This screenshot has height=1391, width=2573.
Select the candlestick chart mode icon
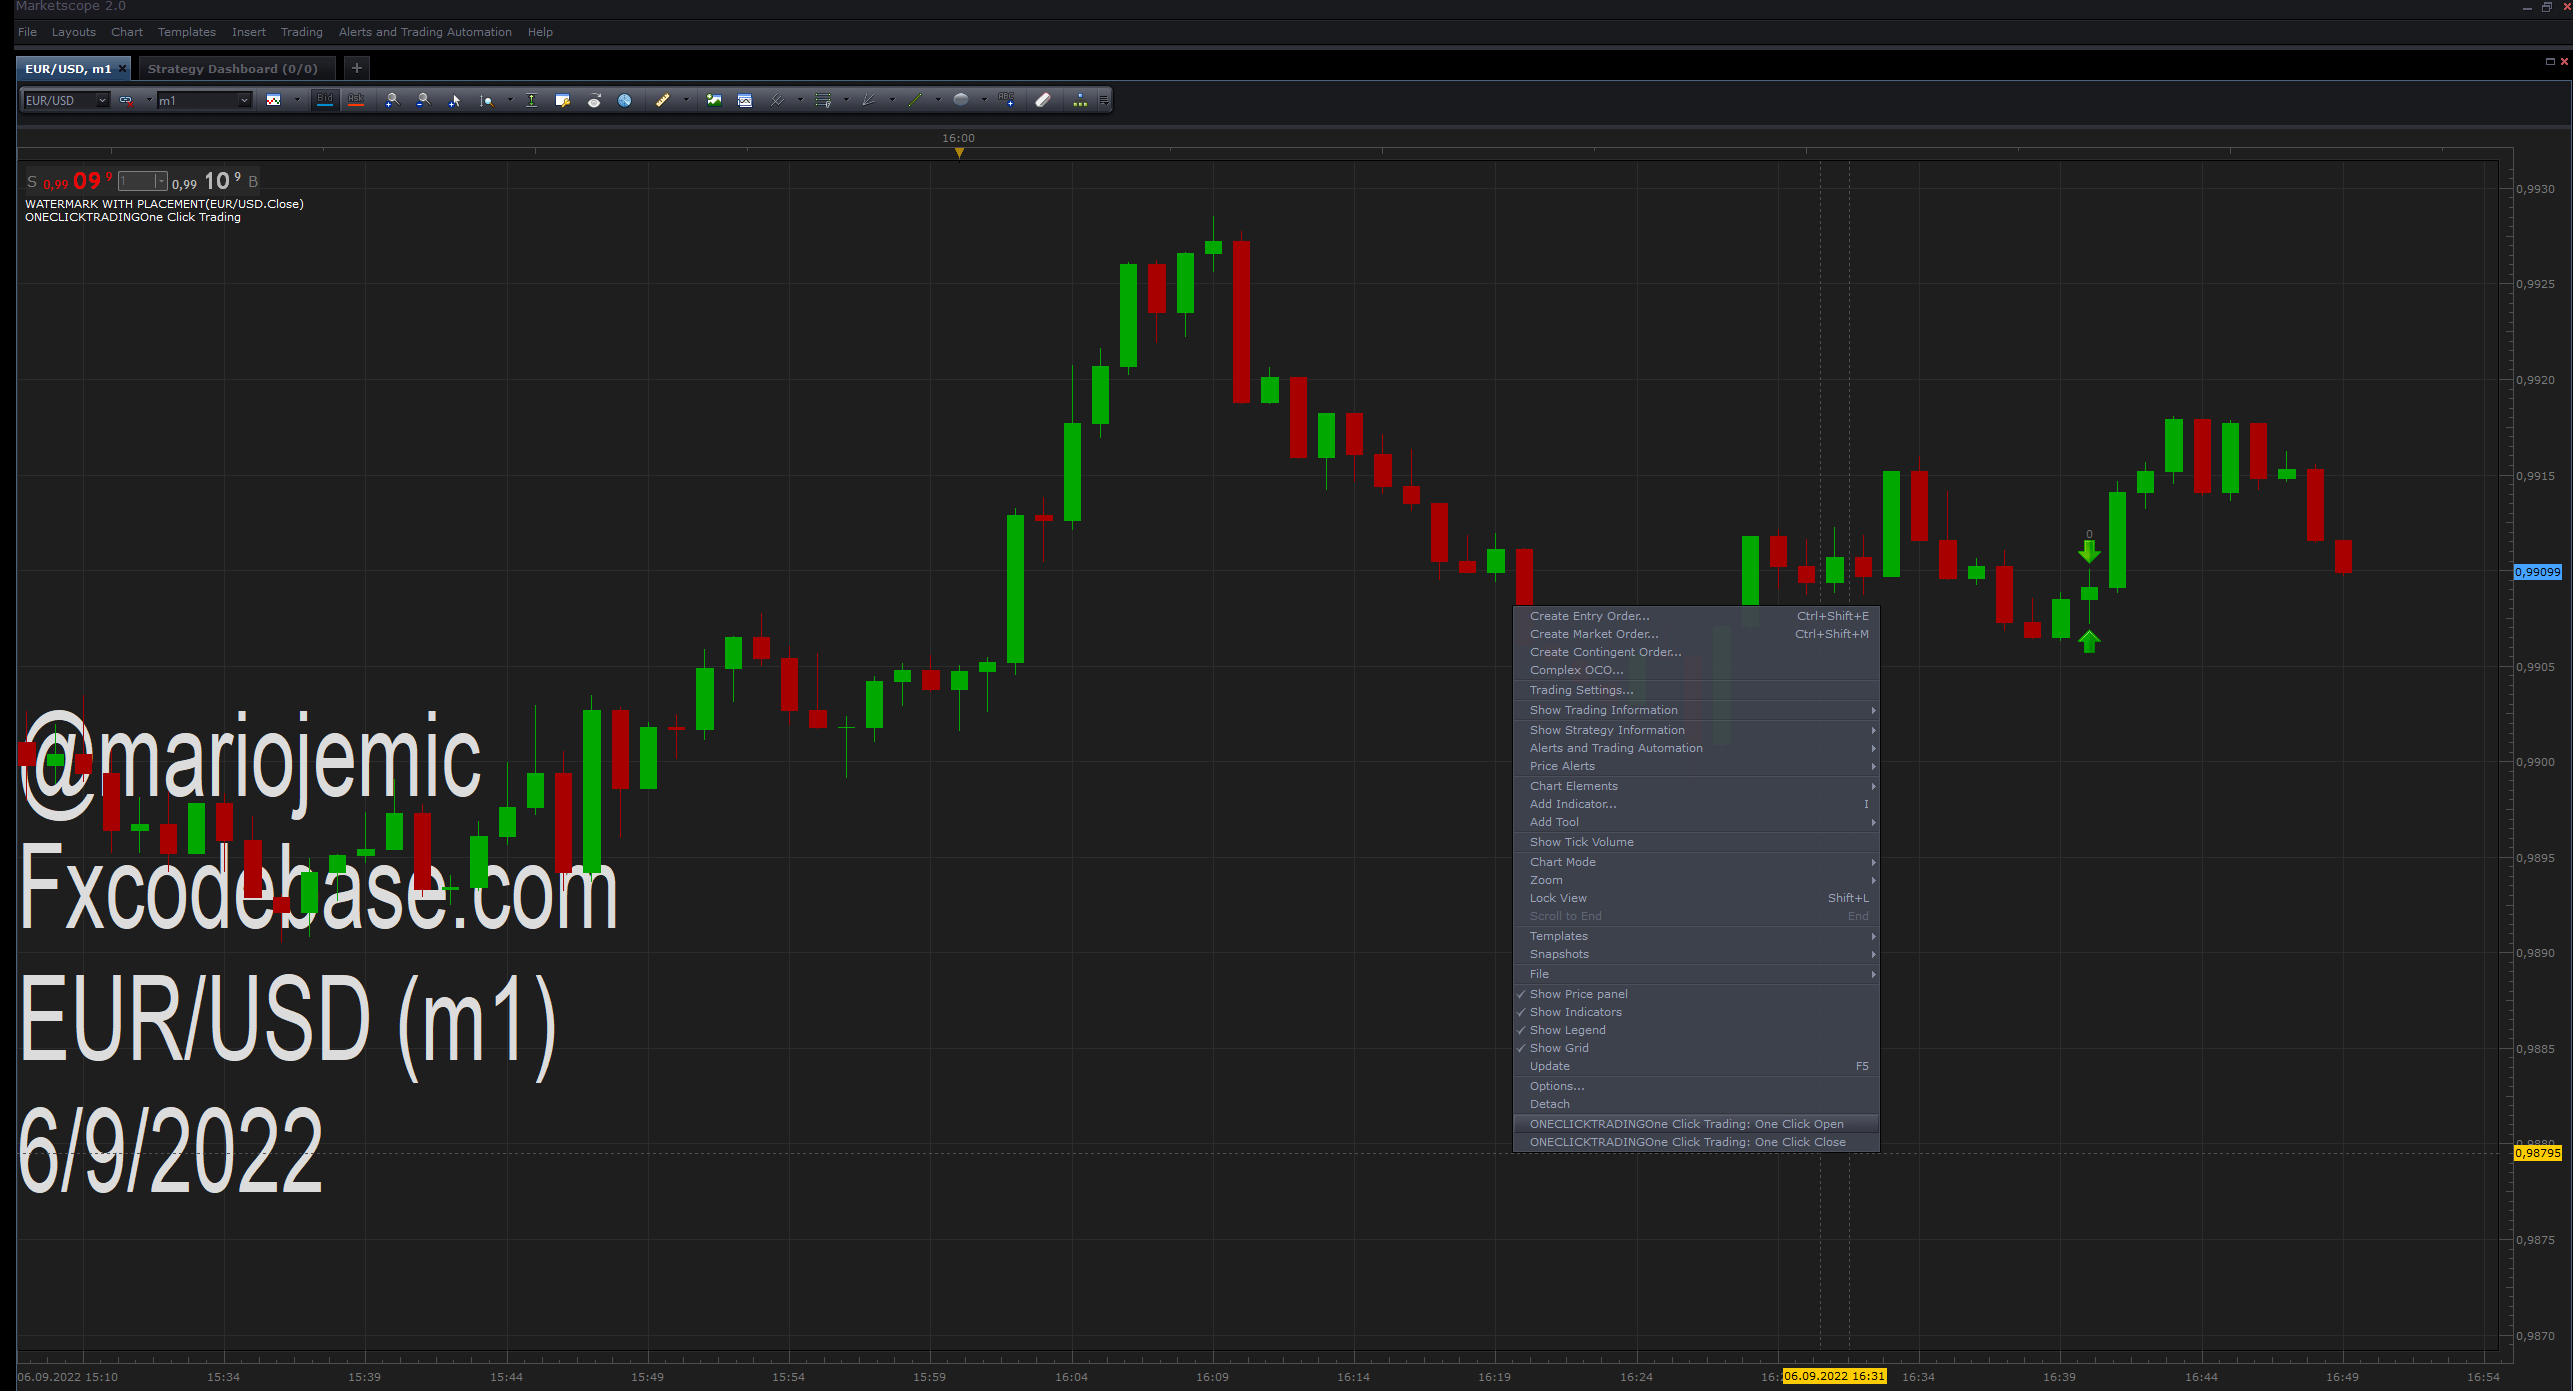pos(273,100)
